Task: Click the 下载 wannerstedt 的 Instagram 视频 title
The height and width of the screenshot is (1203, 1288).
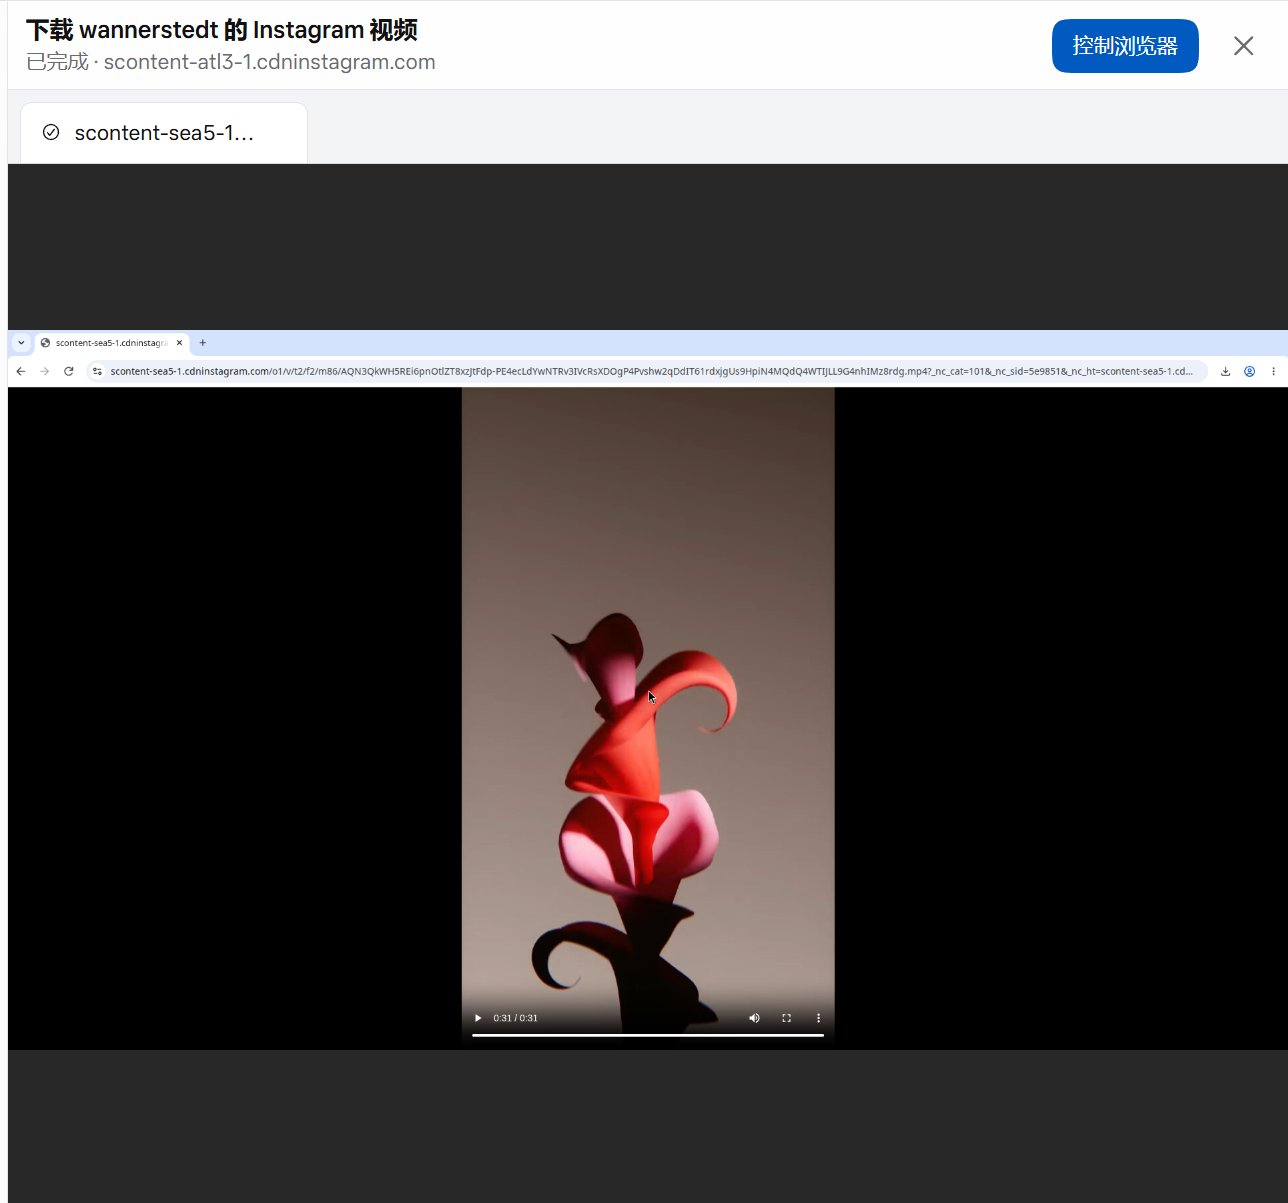Action: pos(222,30)
